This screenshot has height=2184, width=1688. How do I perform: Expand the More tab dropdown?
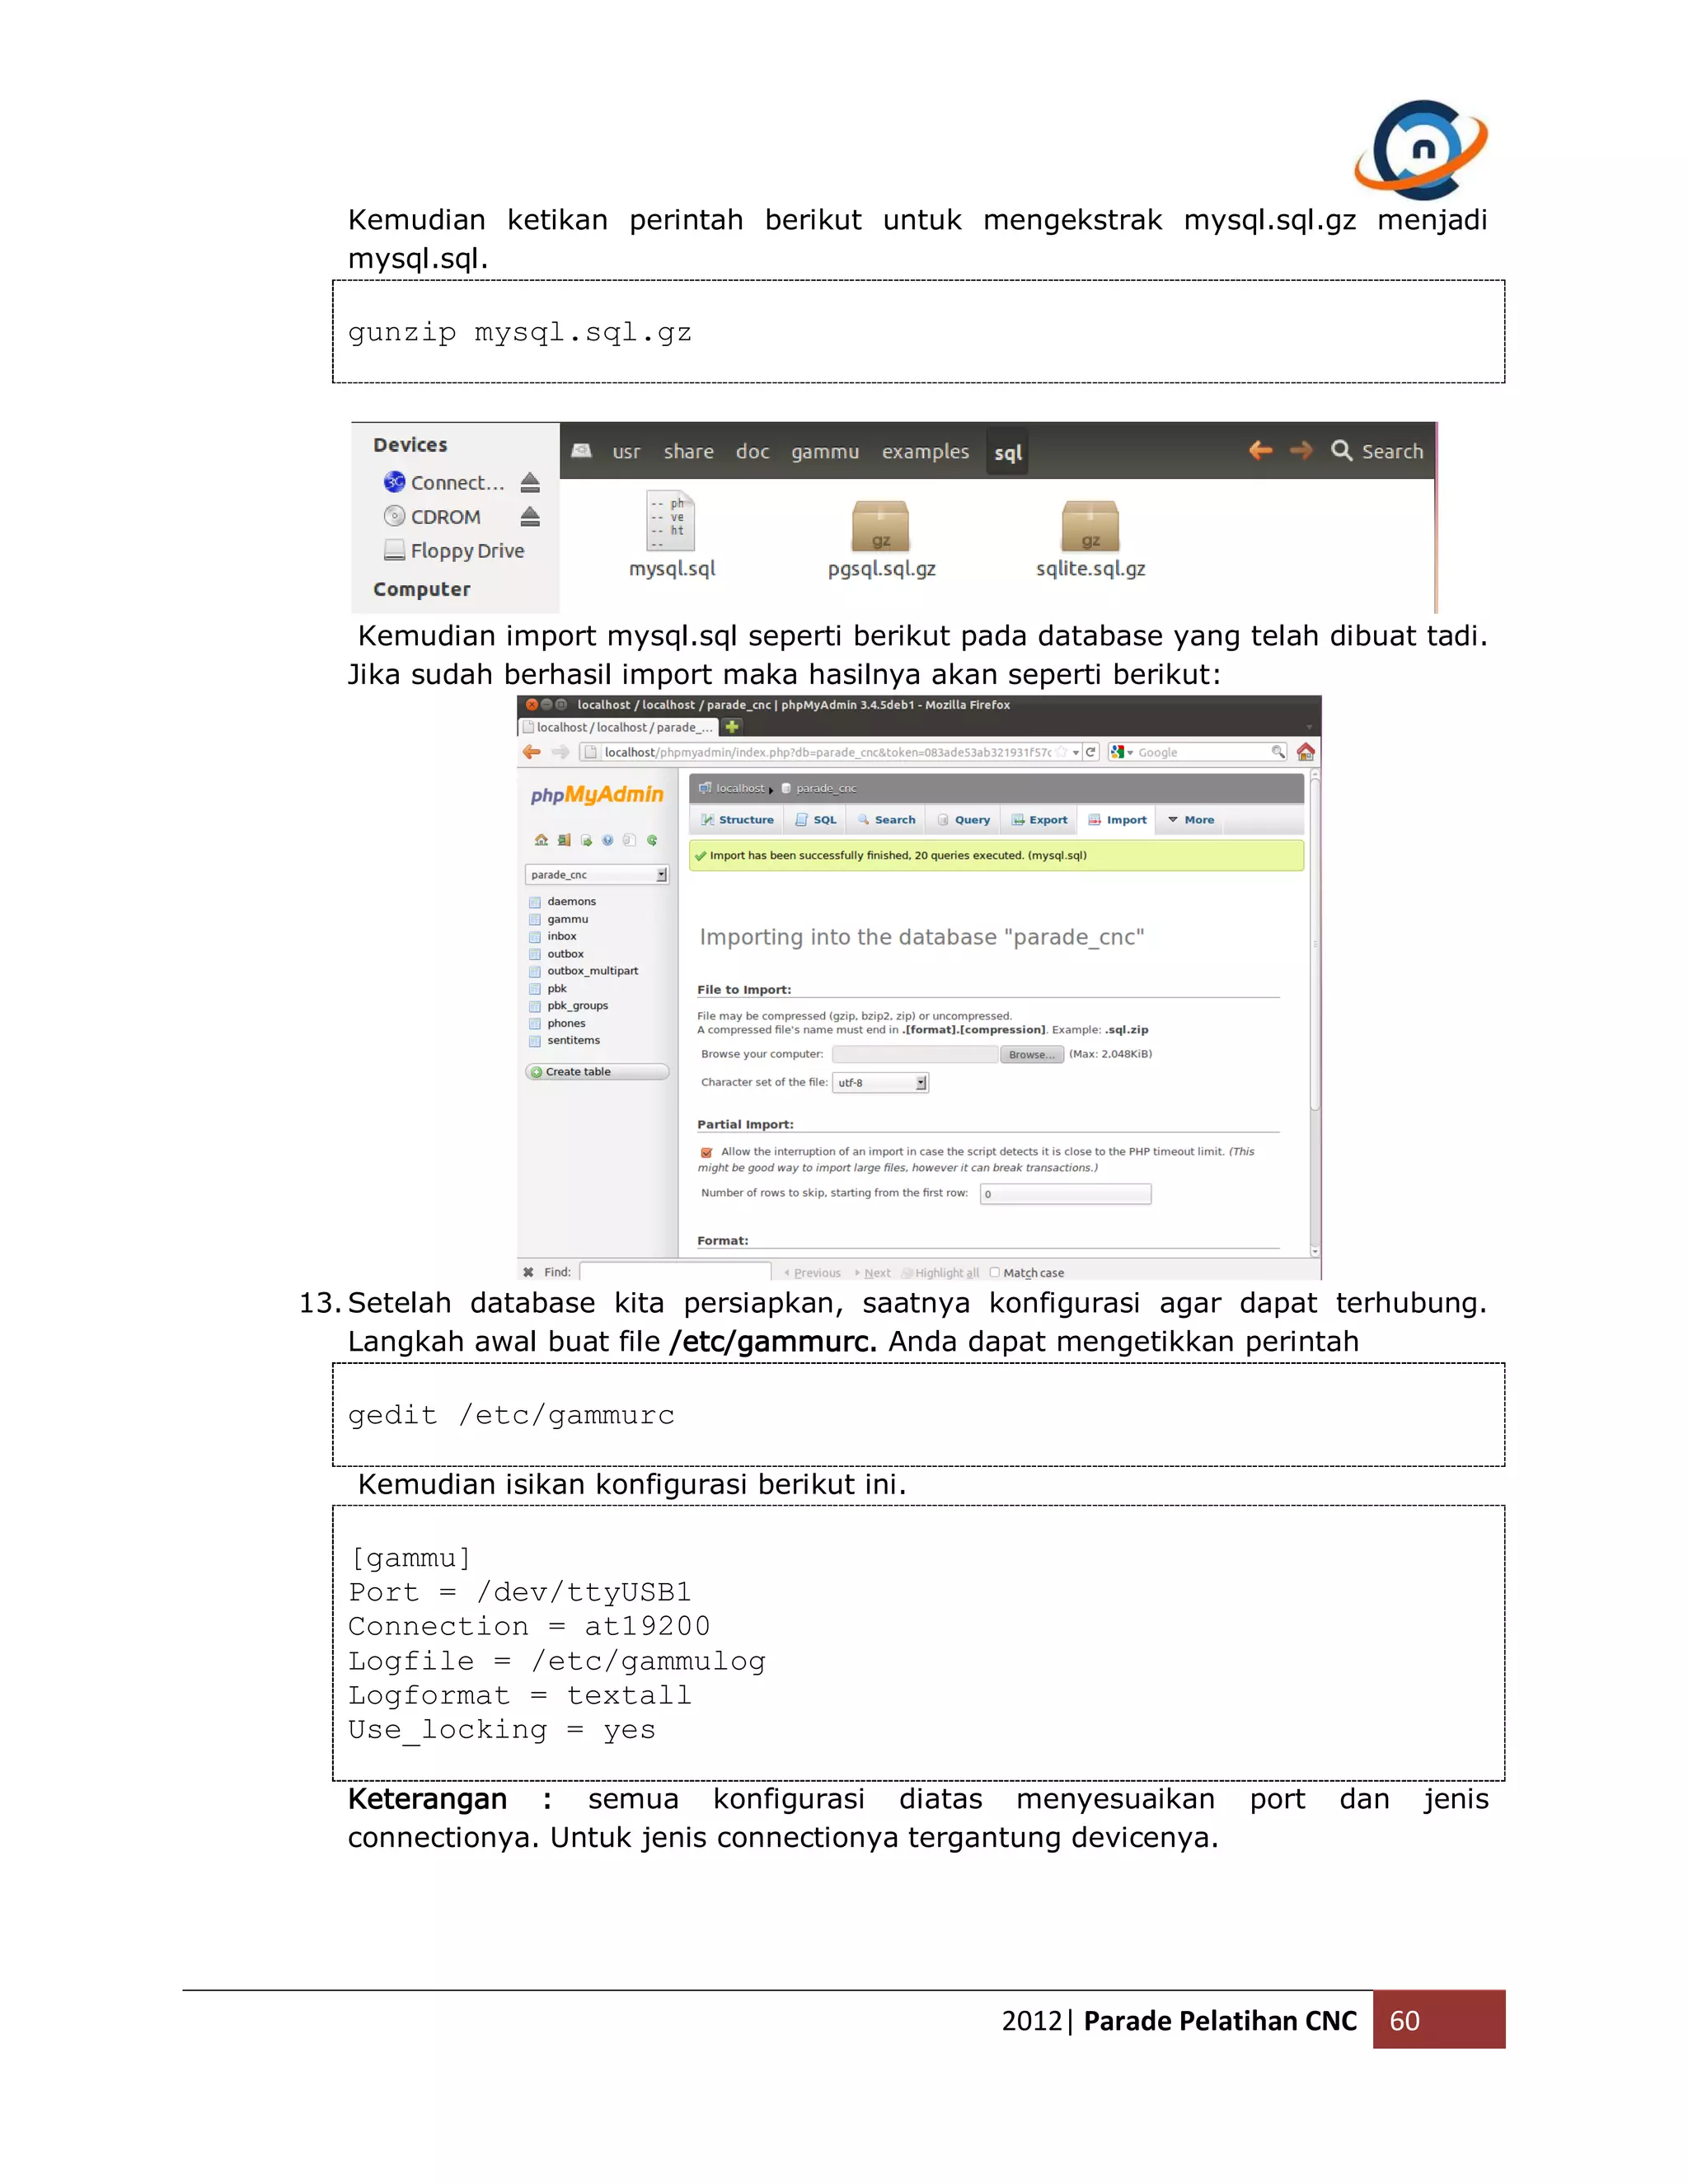coord(1191,820)
